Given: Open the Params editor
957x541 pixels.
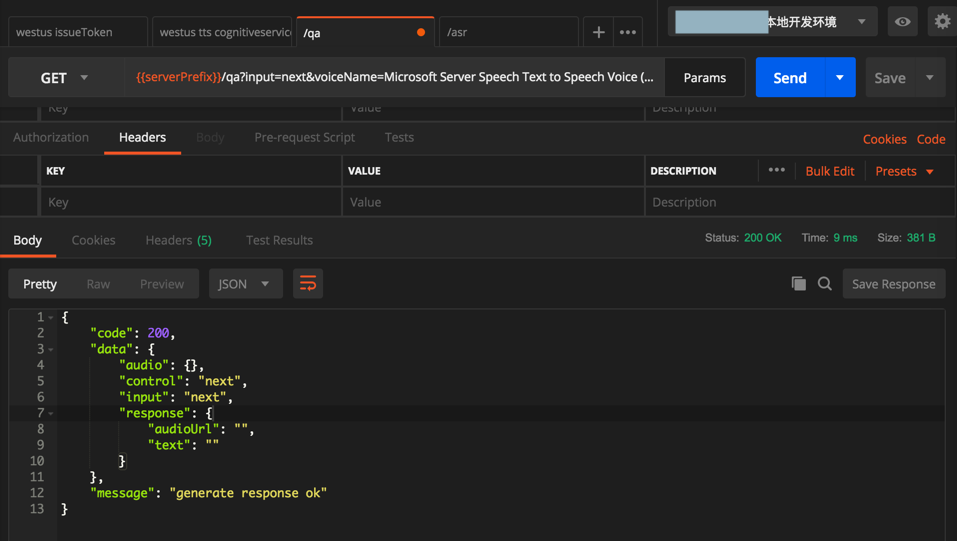Looking at the screenshot, I should pos(705,78).
